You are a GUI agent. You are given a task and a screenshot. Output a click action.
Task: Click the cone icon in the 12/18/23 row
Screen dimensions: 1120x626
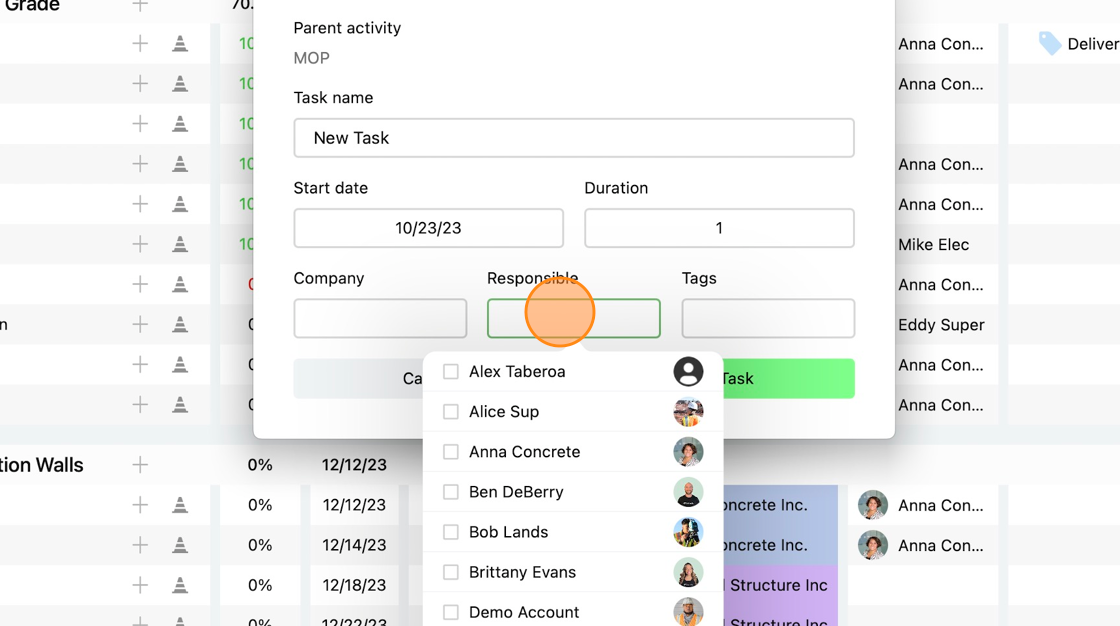[180, 585]
